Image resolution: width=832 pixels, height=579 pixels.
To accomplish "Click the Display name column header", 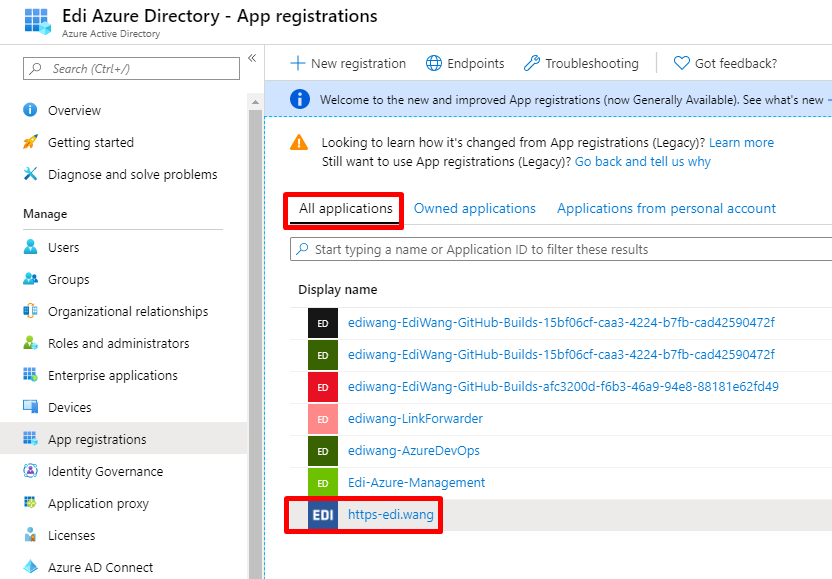I will pyautogui.click(x=337, y=290).
